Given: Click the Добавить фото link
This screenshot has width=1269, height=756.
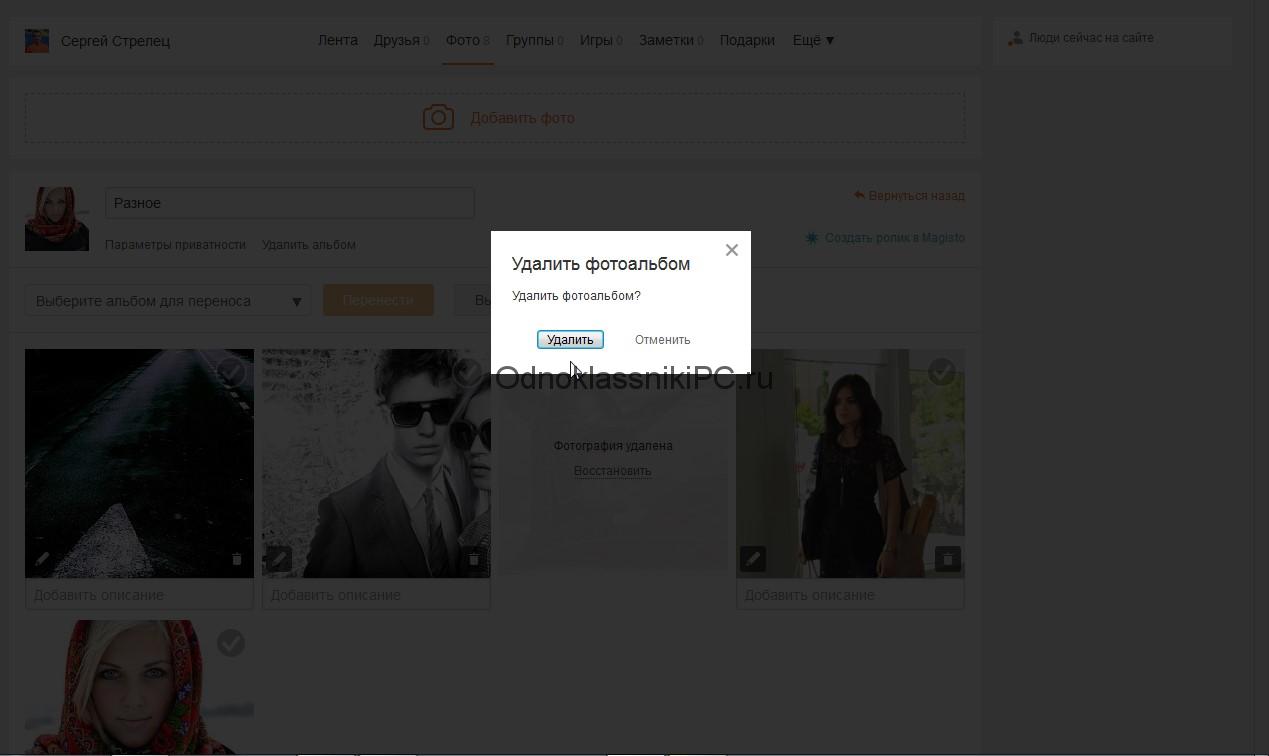Looking at the screenshot, I should 522,118.
